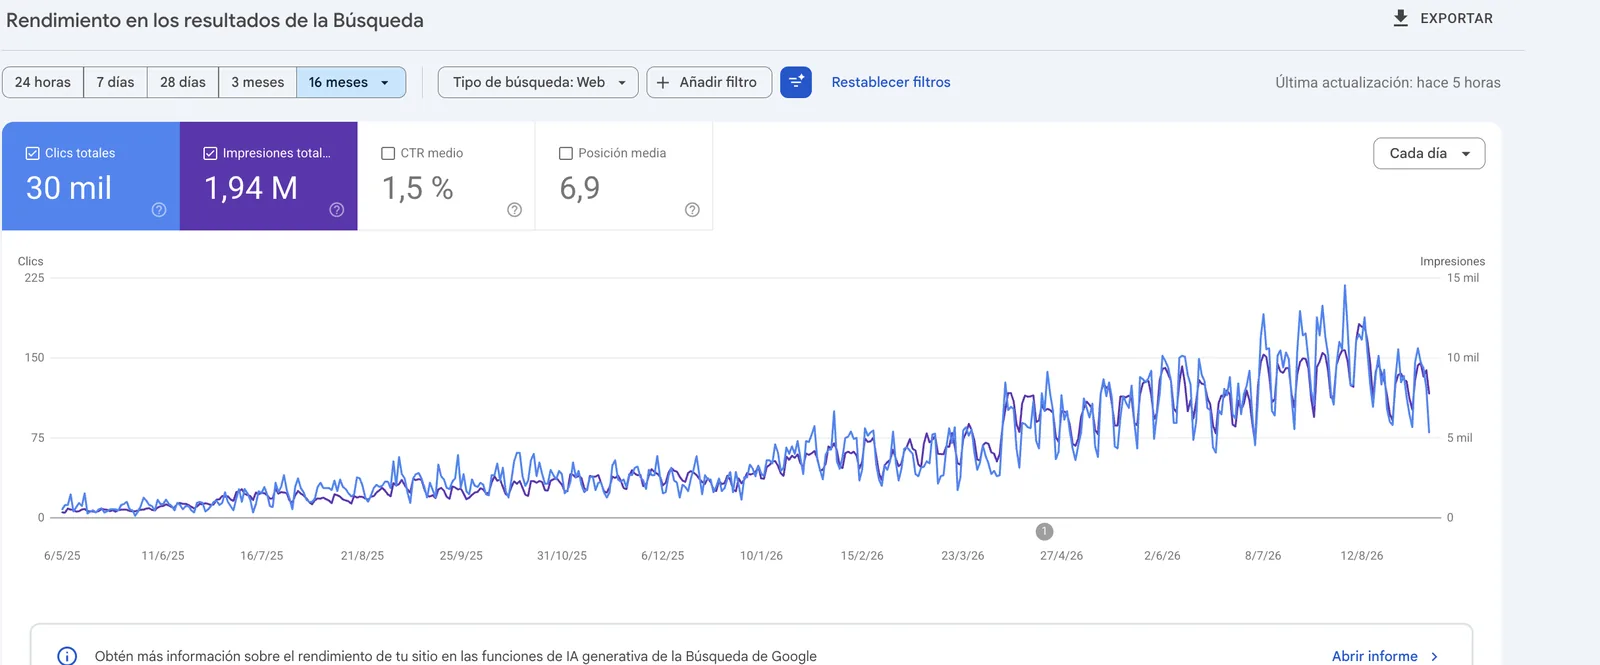Click the 12/8/26 date label on axis
The width and height of the screenshot is (1600, 665).
point(1362,556)
